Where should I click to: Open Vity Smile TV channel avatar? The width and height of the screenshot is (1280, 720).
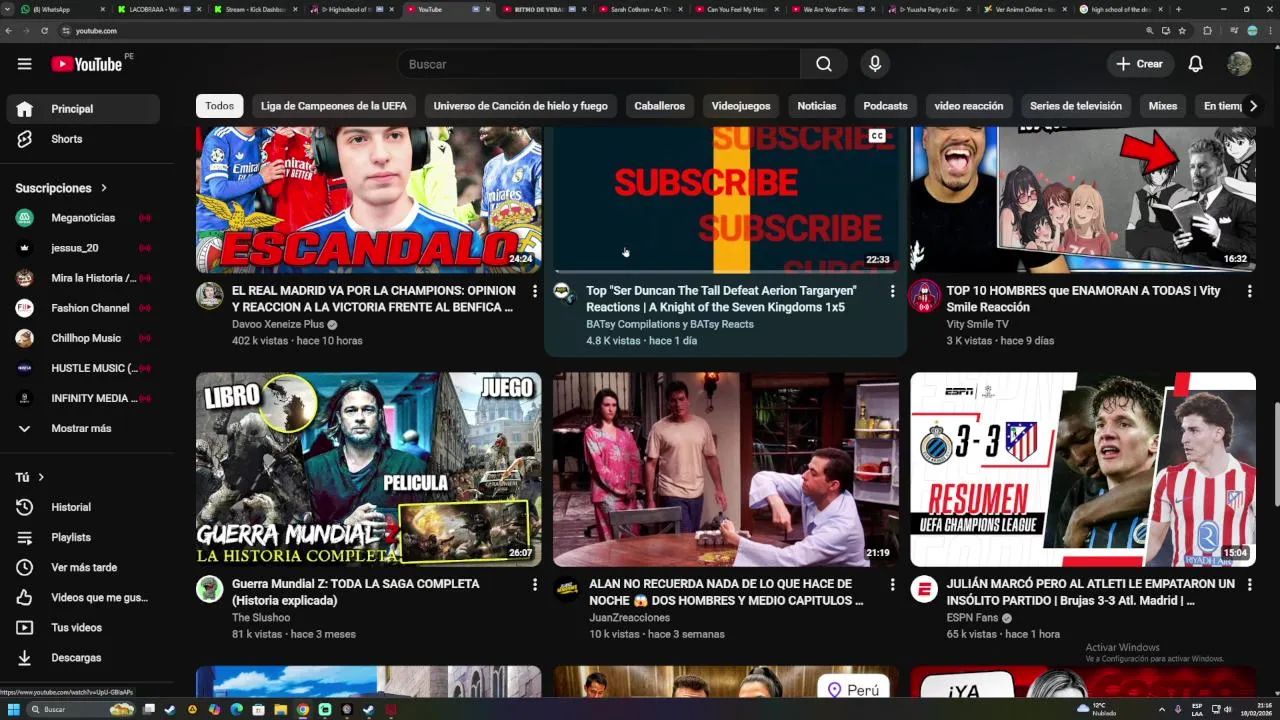924,295
